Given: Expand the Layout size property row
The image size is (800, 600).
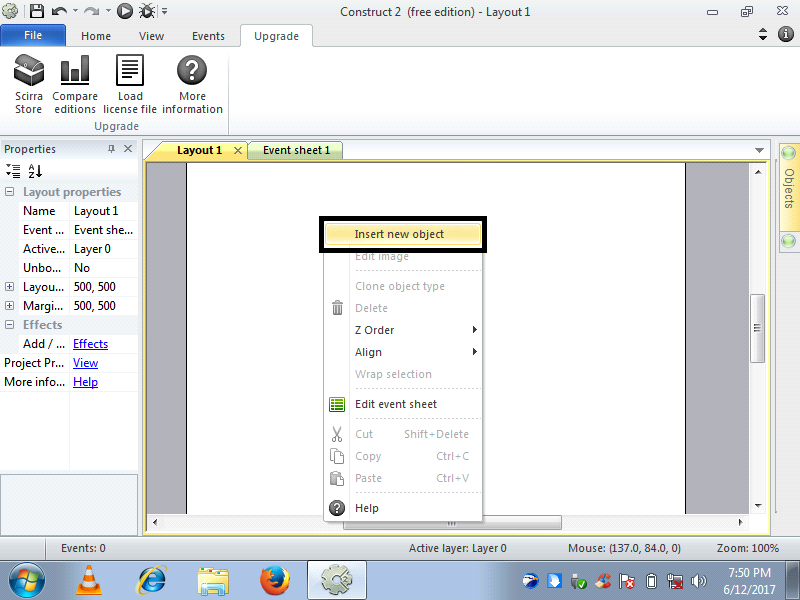Looking at the screenshot, I should click(10, 287).
